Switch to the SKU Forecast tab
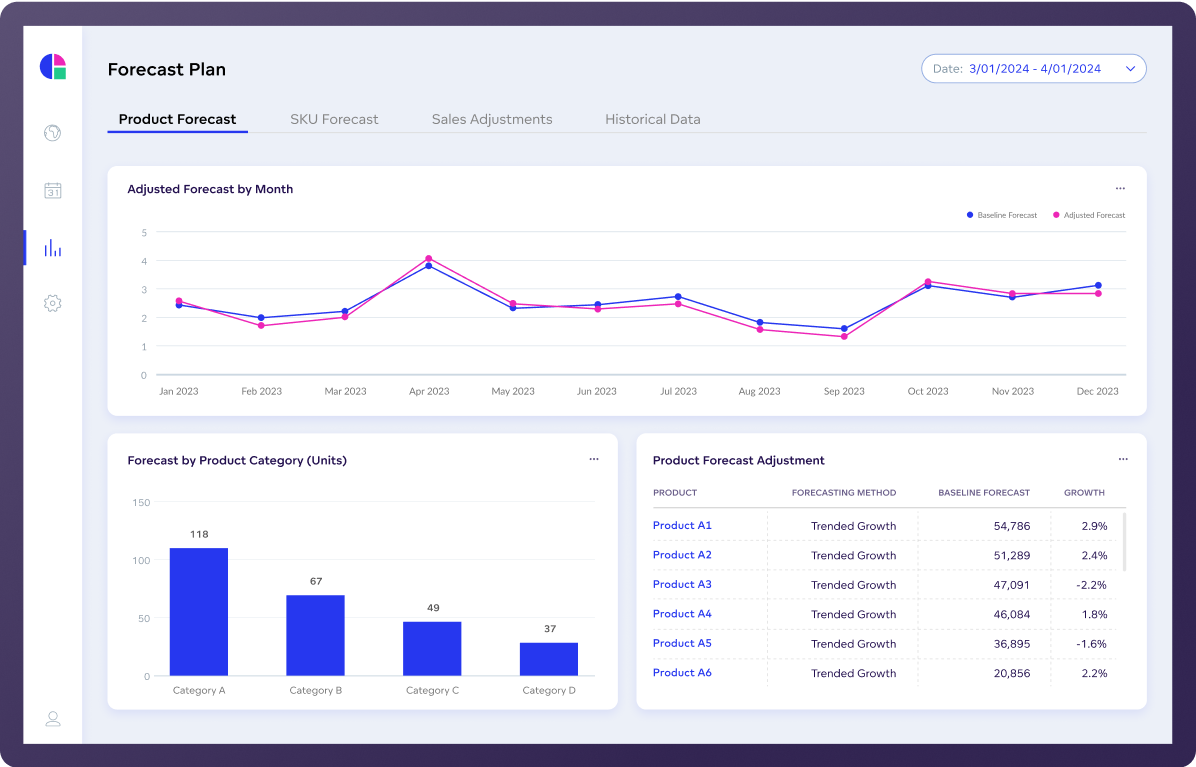Image resolution: width=1196 pixels, height=767 pixels. tap(334, 119)
